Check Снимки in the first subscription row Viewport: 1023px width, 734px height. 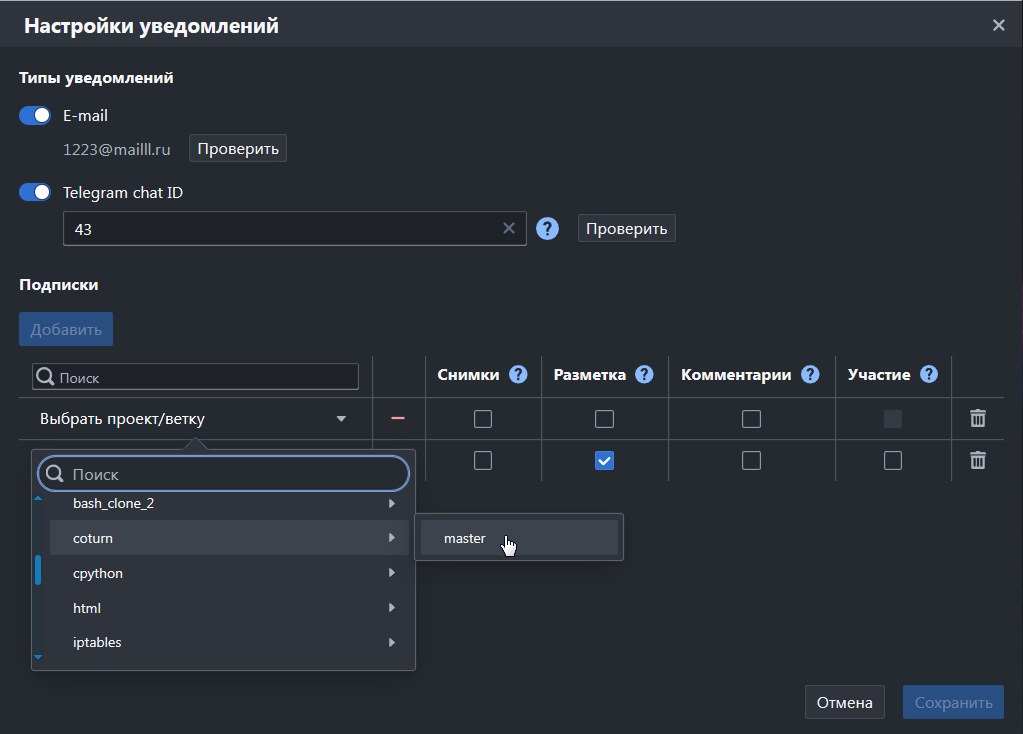483,419
